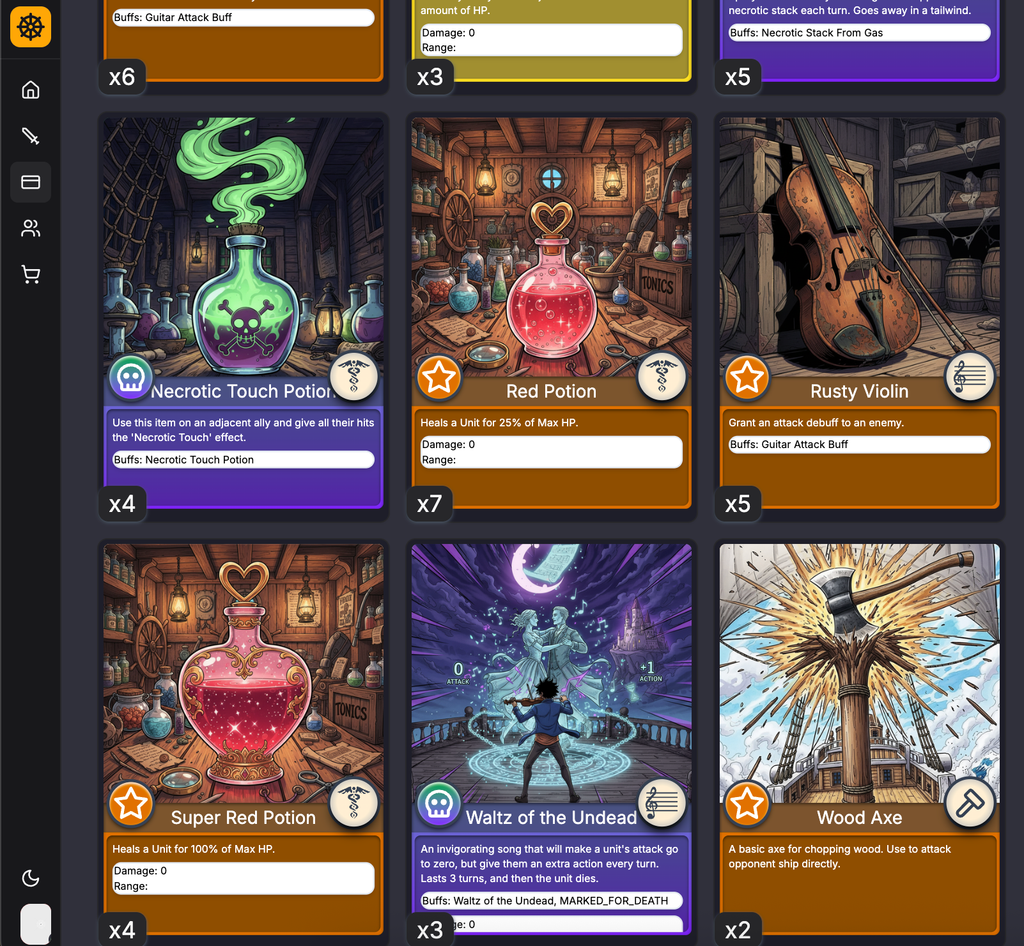The image size is (1024, 946).
Task: Click the skull badge on Necrotic Touch Potion
Action: pos(131,377)
